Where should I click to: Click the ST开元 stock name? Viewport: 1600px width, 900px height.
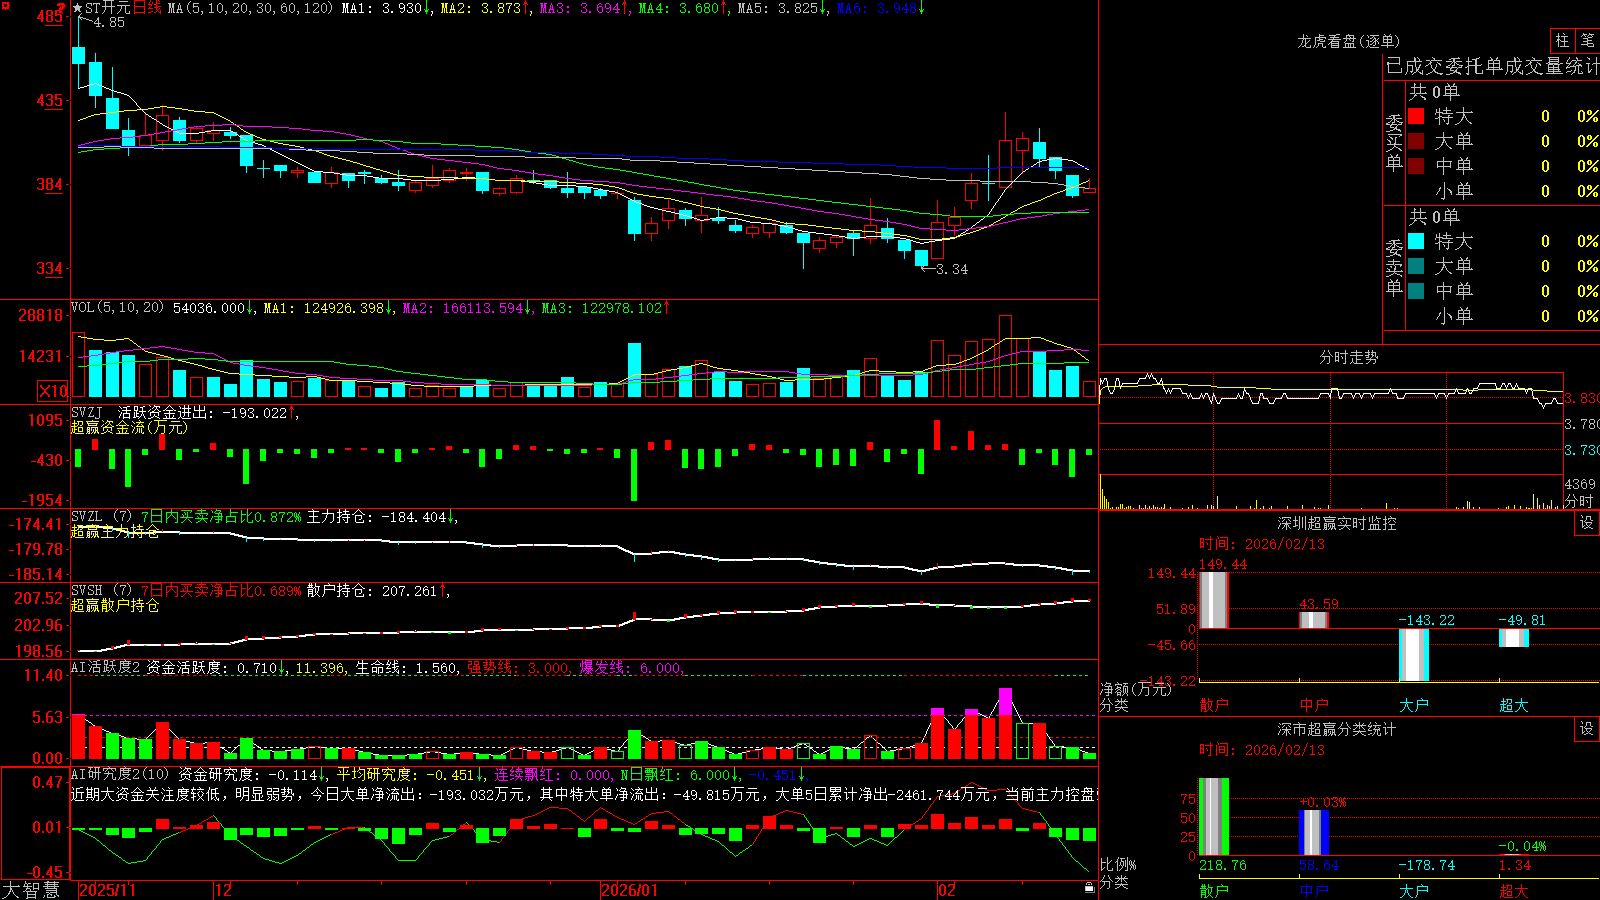tap(108, 8)
